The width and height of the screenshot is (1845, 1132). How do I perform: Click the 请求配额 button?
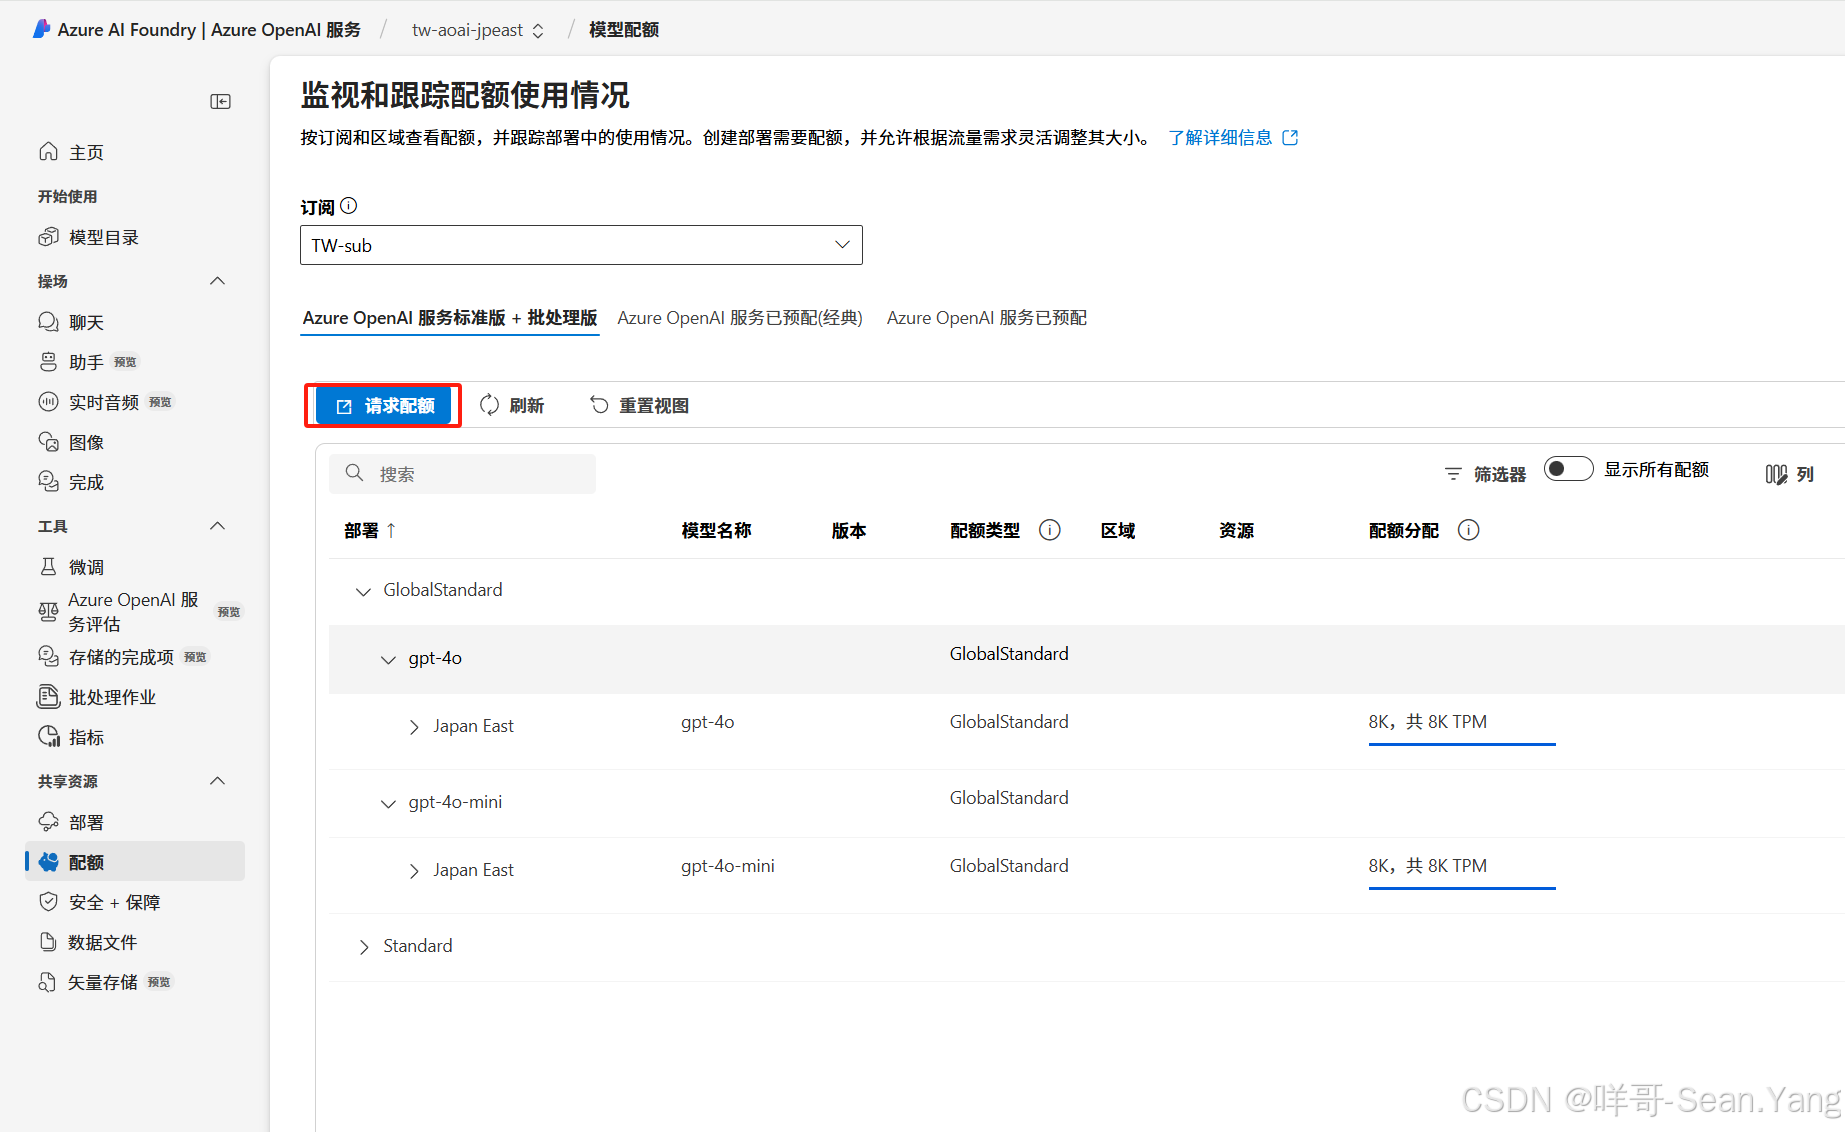point(384,406)
